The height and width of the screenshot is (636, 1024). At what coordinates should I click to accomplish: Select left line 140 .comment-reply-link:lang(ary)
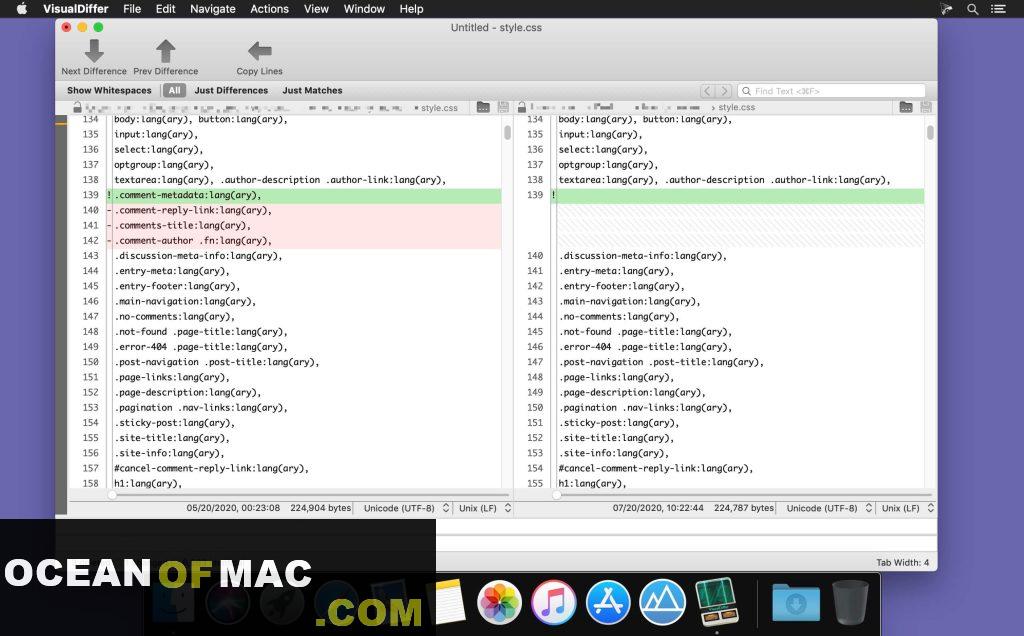coord(304,210)
